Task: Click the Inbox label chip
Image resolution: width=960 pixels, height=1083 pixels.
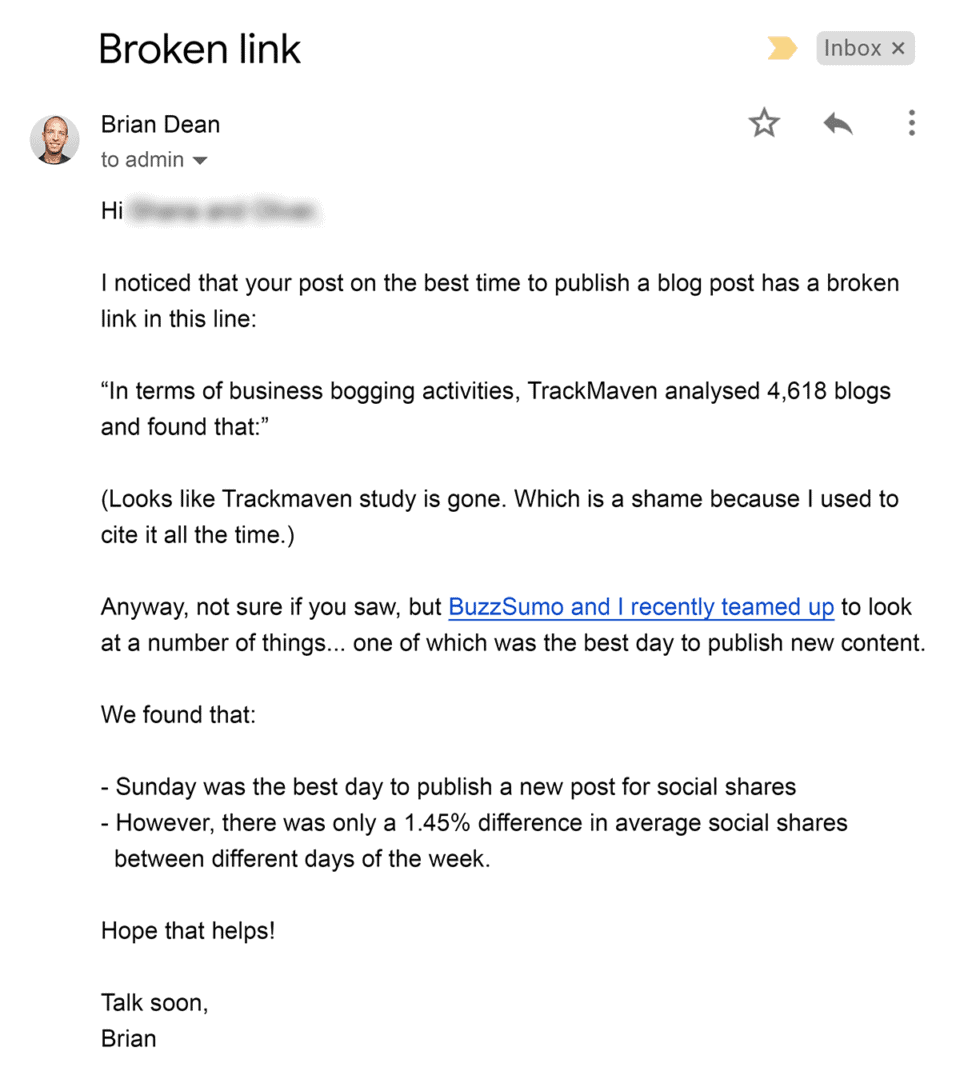Action: 852,47
